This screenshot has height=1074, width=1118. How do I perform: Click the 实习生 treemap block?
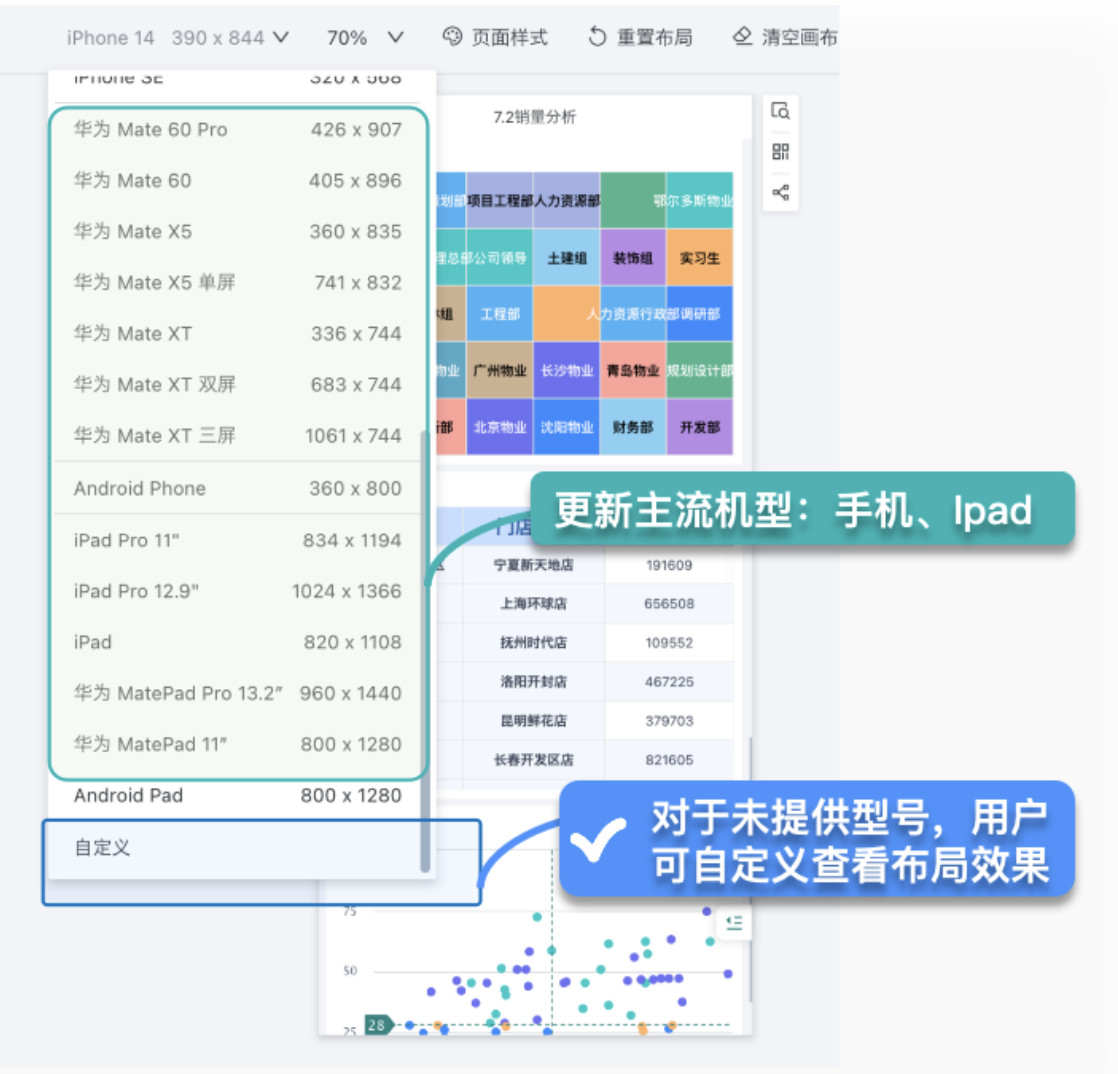[x=699, y=258]
